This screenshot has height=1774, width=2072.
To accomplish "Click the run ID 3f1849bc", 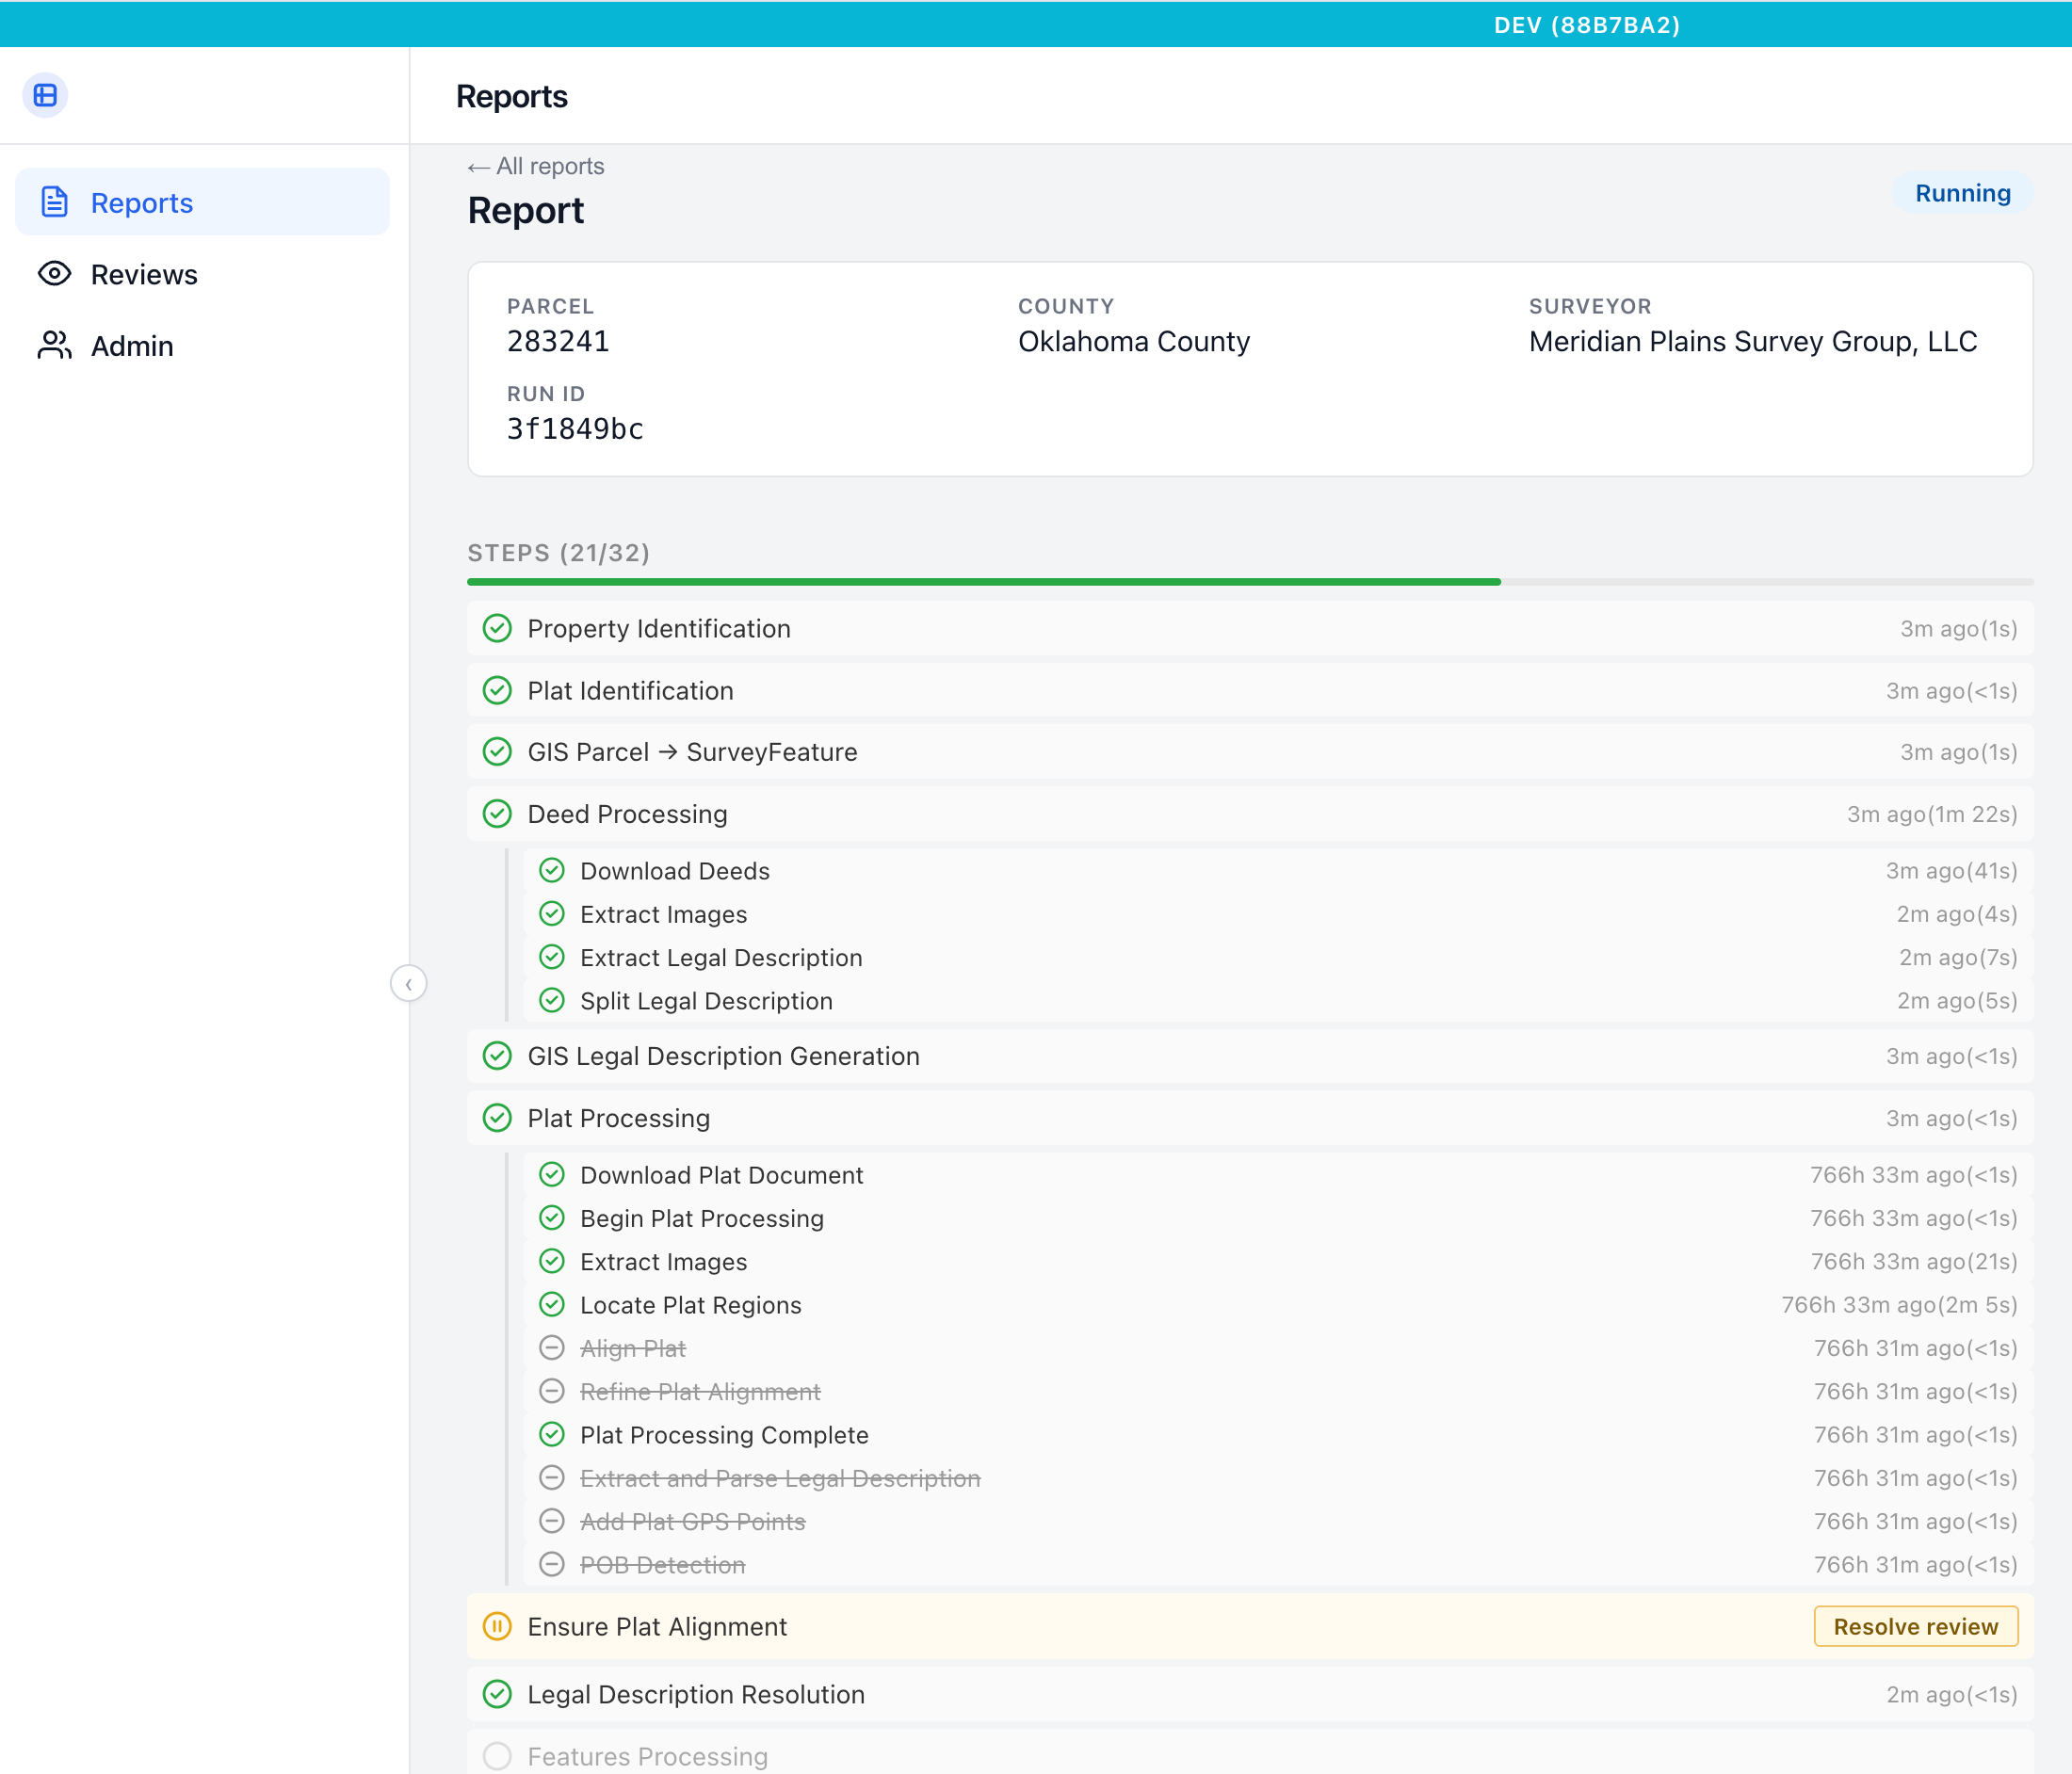I will (575, 429).
